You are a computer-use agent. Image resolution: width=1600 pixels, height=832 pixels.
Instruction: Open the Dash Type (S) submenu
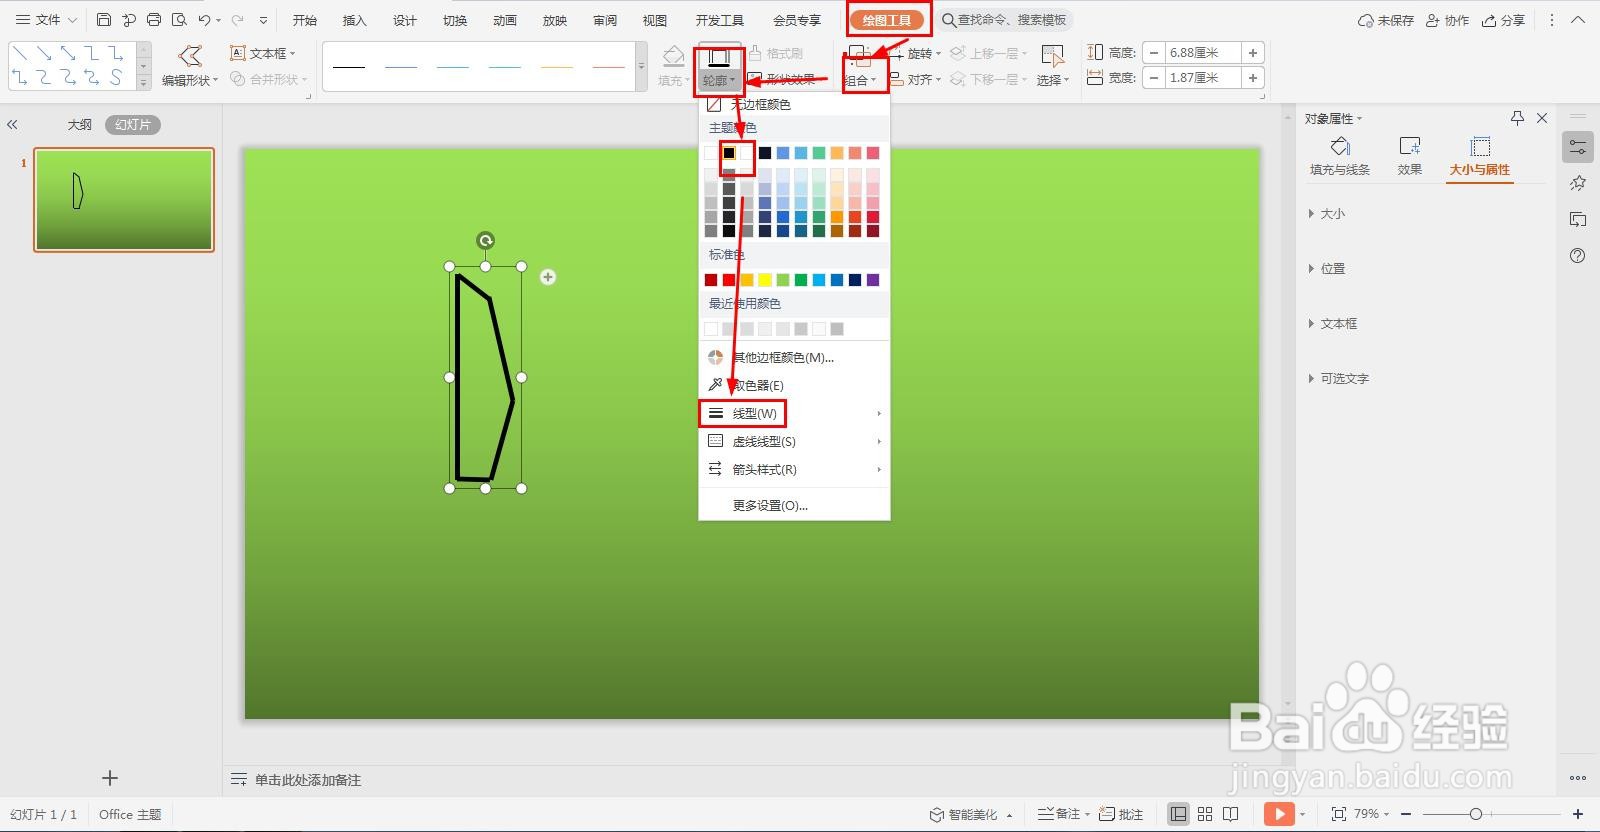pyautogui.click(x=794, y=441)
